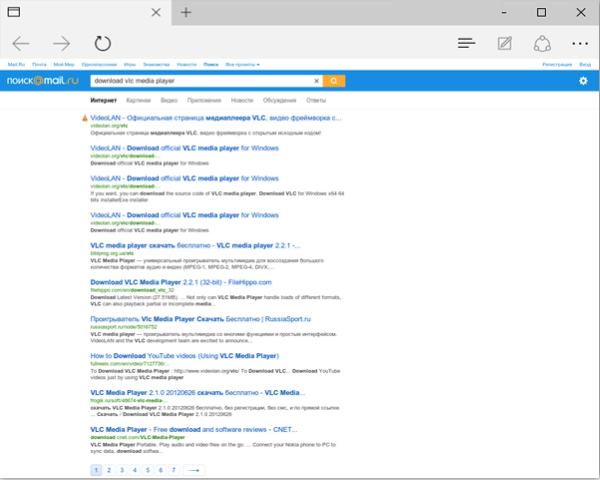The height and width of the screenshot is (480, 600).
Task: Click the green videolan.org/vlc URL of first result
Action: click(x=109, y=126)
